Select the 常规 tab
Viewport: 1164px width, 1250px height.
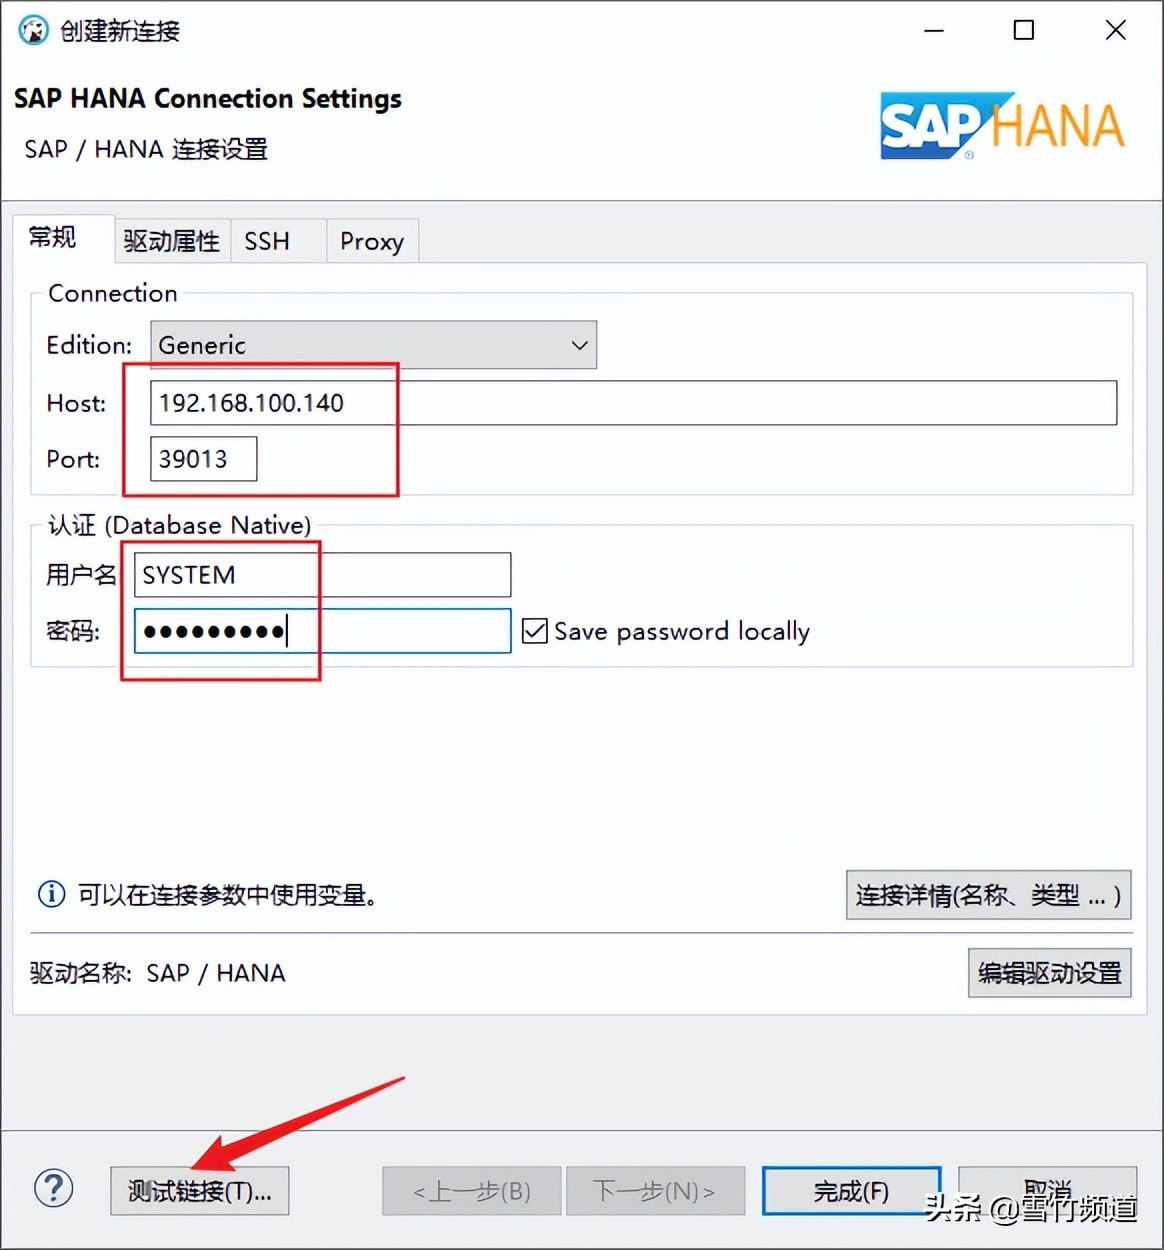click(52, 237)
